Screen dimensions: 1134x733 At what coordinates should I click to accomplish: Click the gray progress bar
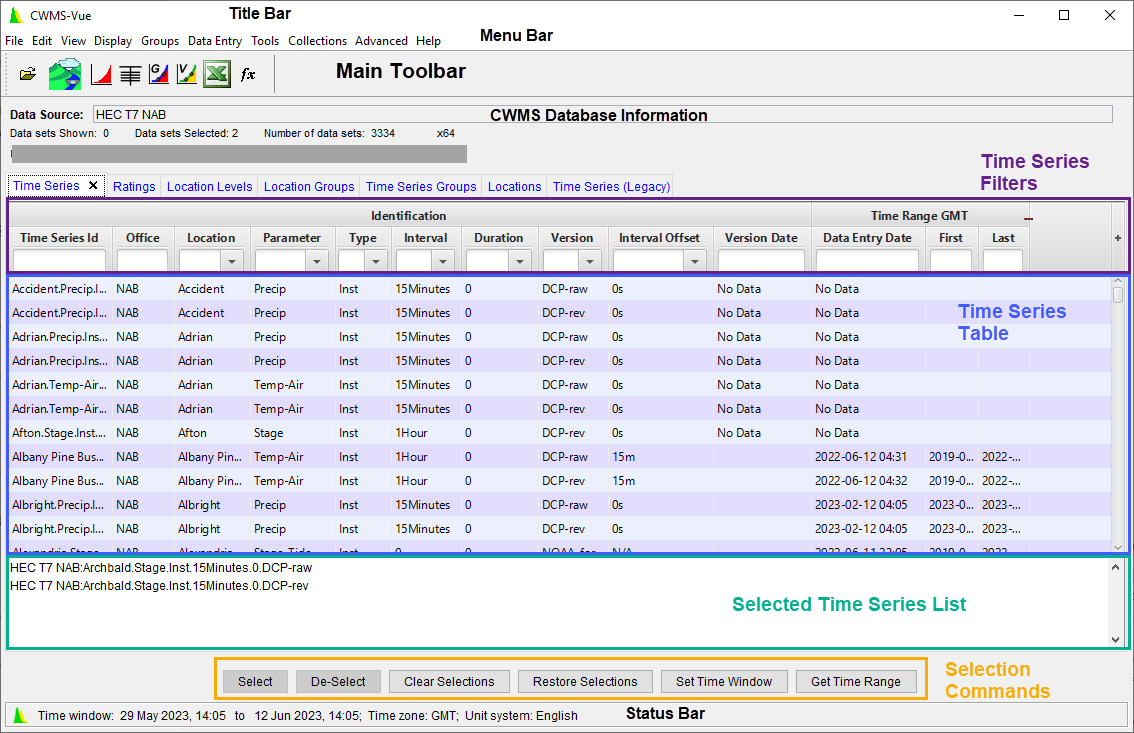point(239,154)
